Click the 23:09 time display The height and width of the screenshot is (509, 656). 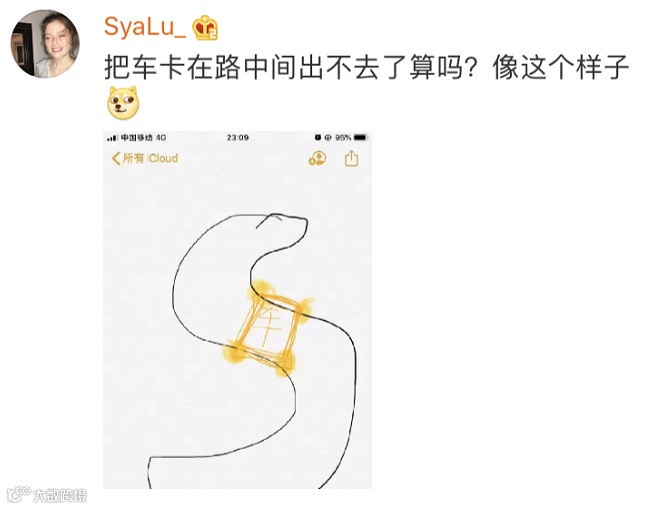tap(238, 137)
